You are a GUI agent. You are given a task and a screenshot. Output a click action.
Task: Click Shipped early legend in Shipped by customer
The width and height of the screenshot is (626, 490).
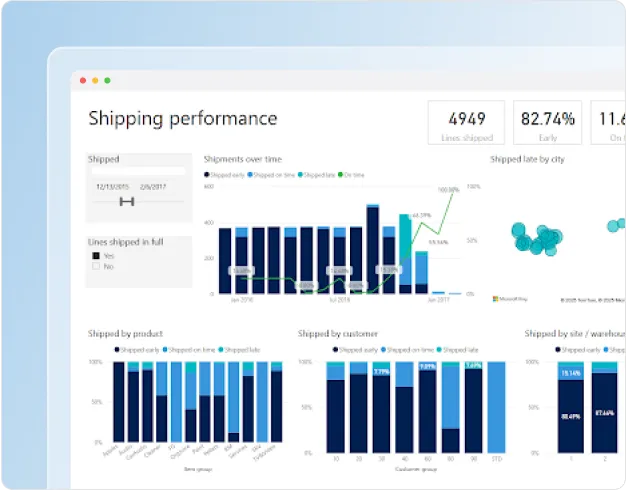(x=355, y=350)
